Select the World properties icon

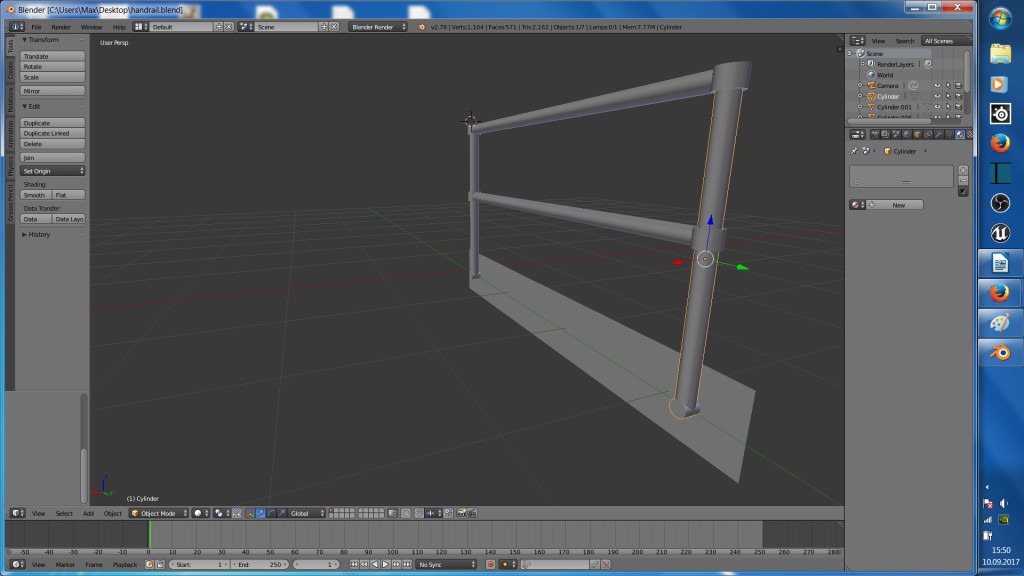906,134
